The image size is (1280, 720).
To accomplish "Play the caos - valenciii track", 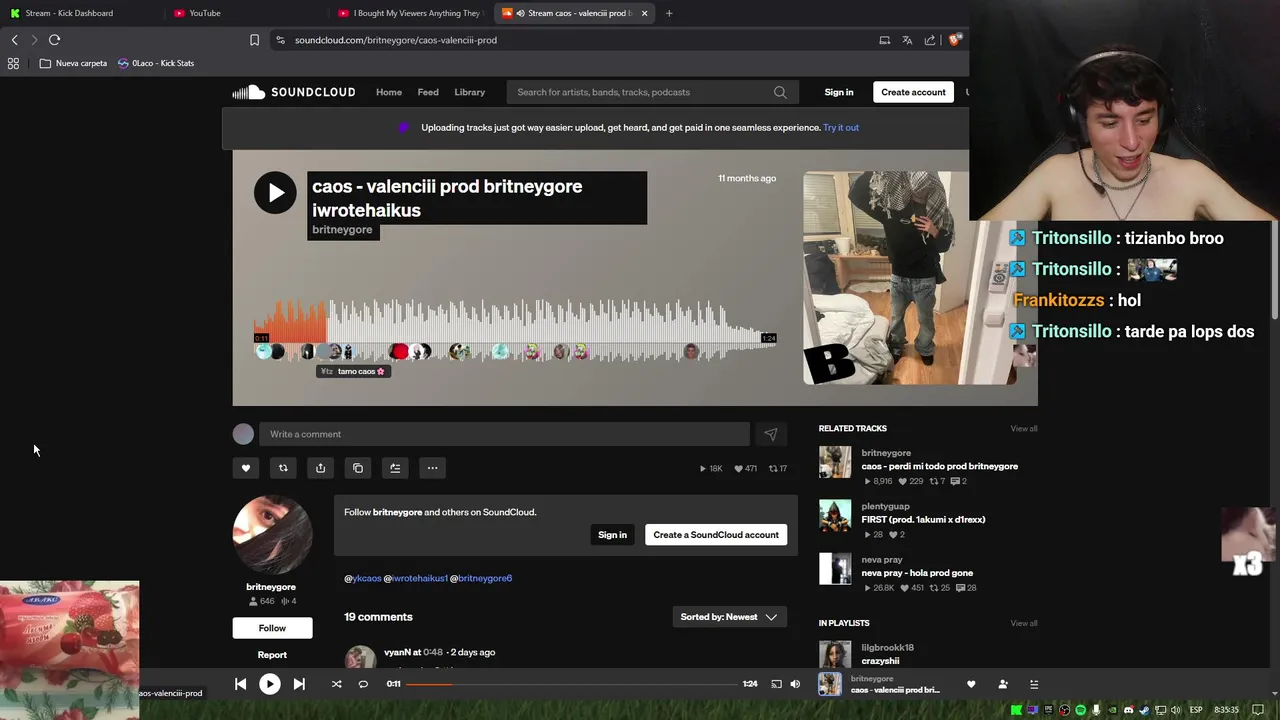I will pyautogui.click(x=275, y=193).
